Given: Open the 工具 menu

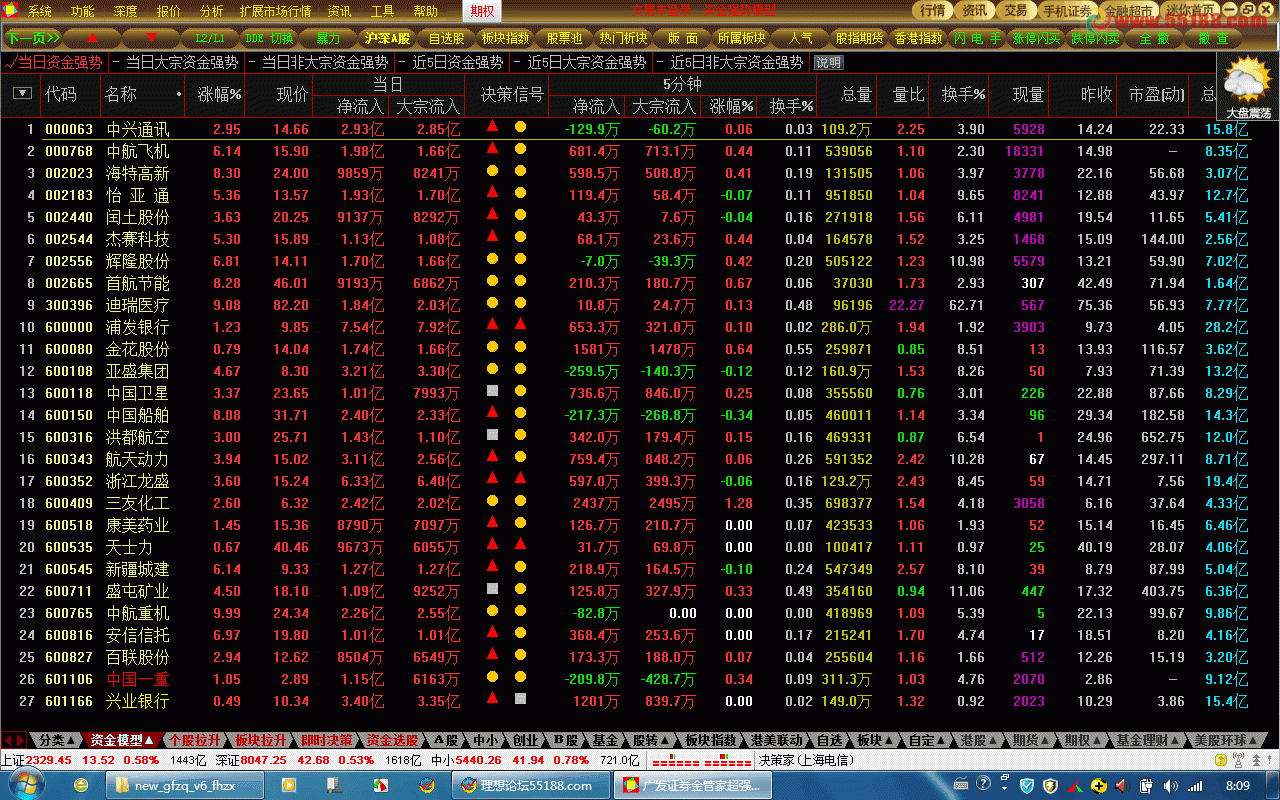Looking at the screenshot, I should 382,12.
